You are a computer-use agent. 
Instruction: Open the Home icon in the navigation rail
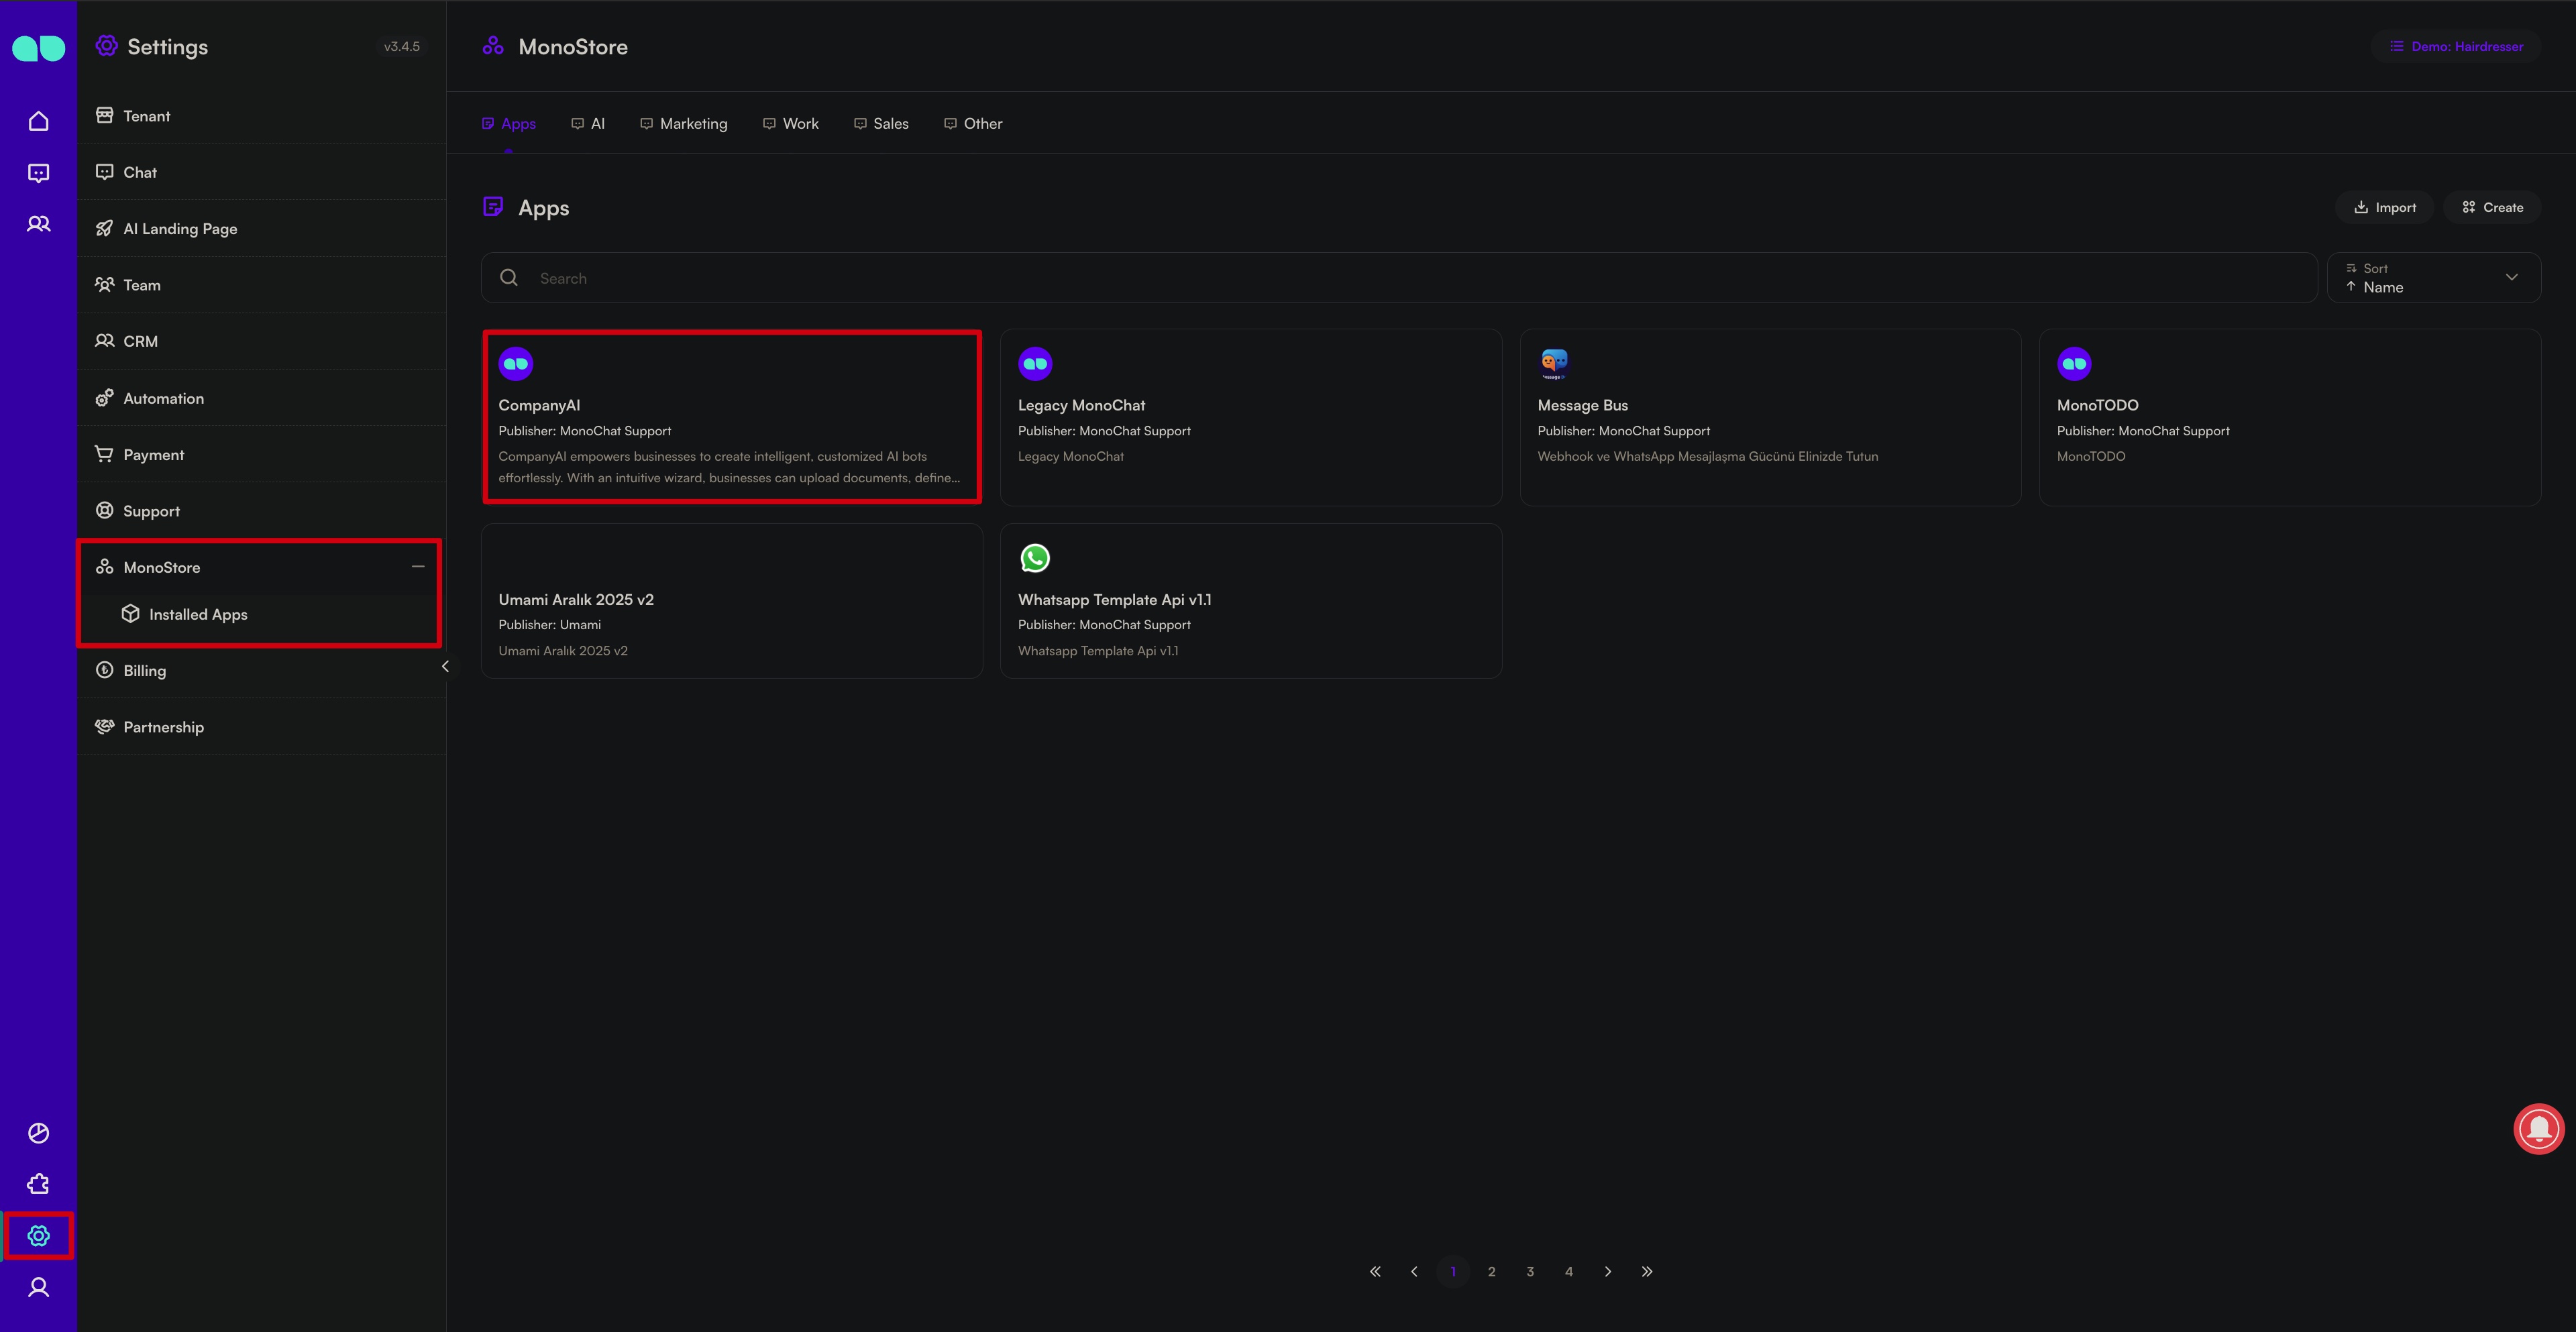click(38, 120)
